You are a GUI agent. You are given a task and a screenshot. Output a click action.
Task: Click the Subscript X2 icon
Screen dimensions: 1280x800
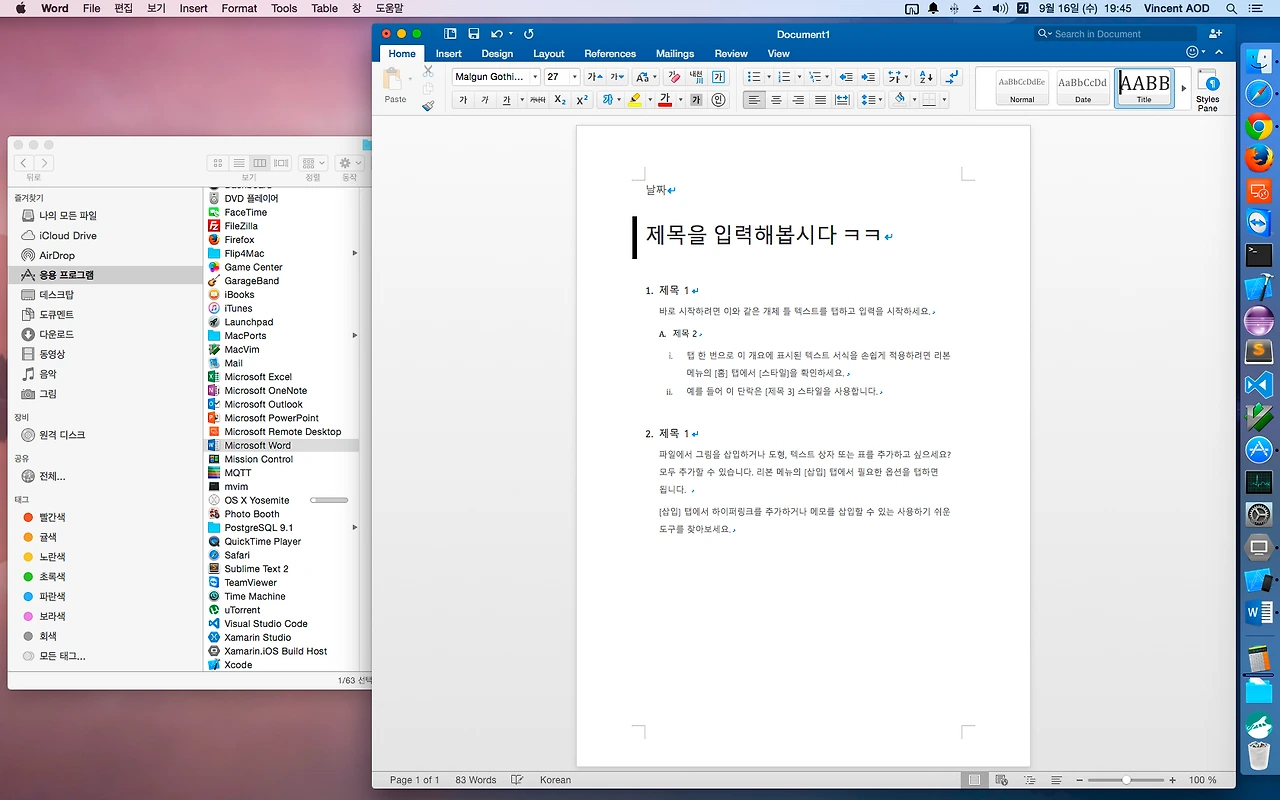pos(560,100)
